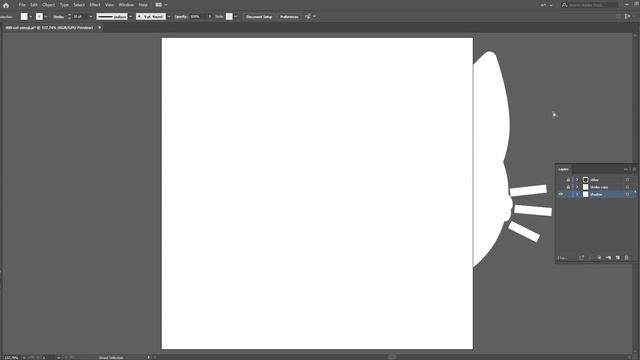640x360 pixels.
Task: Click the Opacity value field
Action: 198,17
